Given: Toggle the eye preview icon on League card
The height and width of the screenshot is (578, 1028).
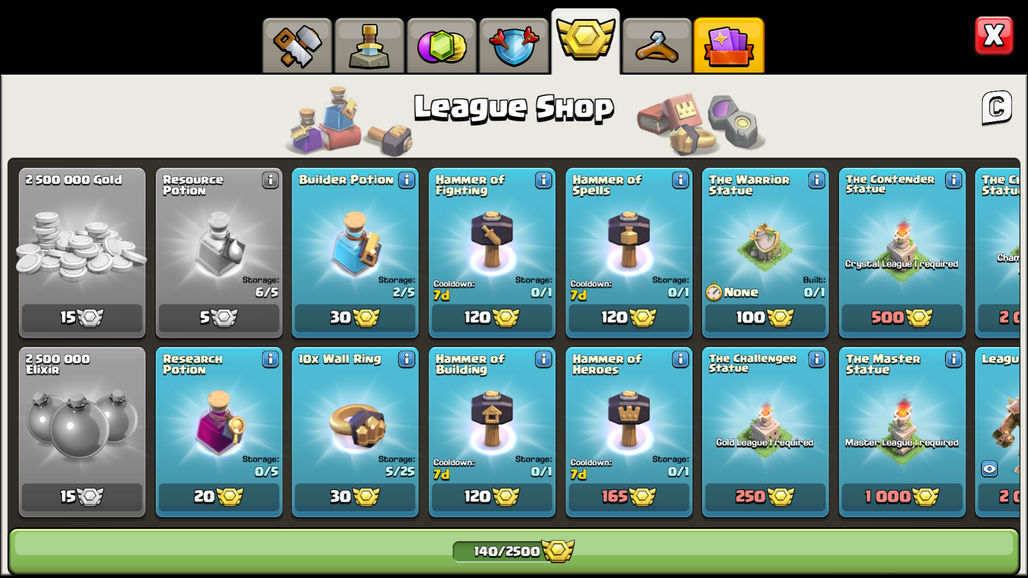Looking at the screenshot, I should tap(989, 469).
